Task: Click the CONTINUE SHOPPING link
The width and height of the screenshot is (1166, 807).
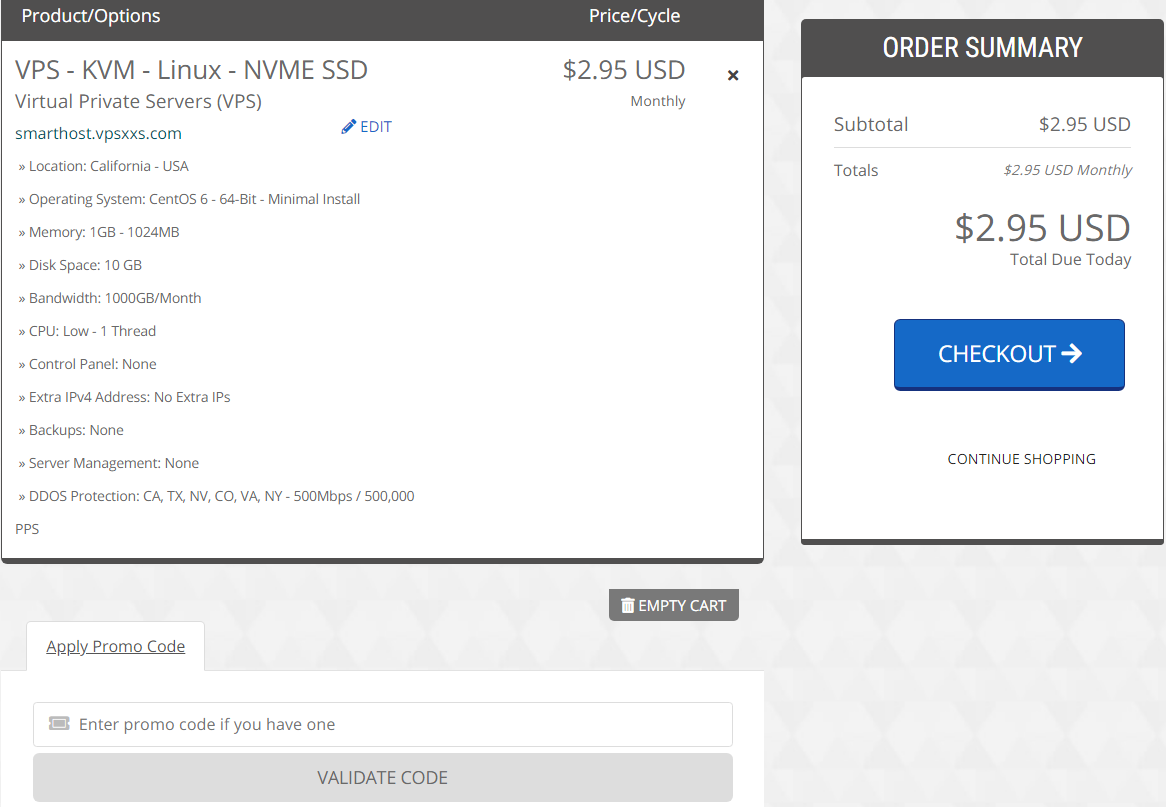Action: click(x=1021, y=459)
